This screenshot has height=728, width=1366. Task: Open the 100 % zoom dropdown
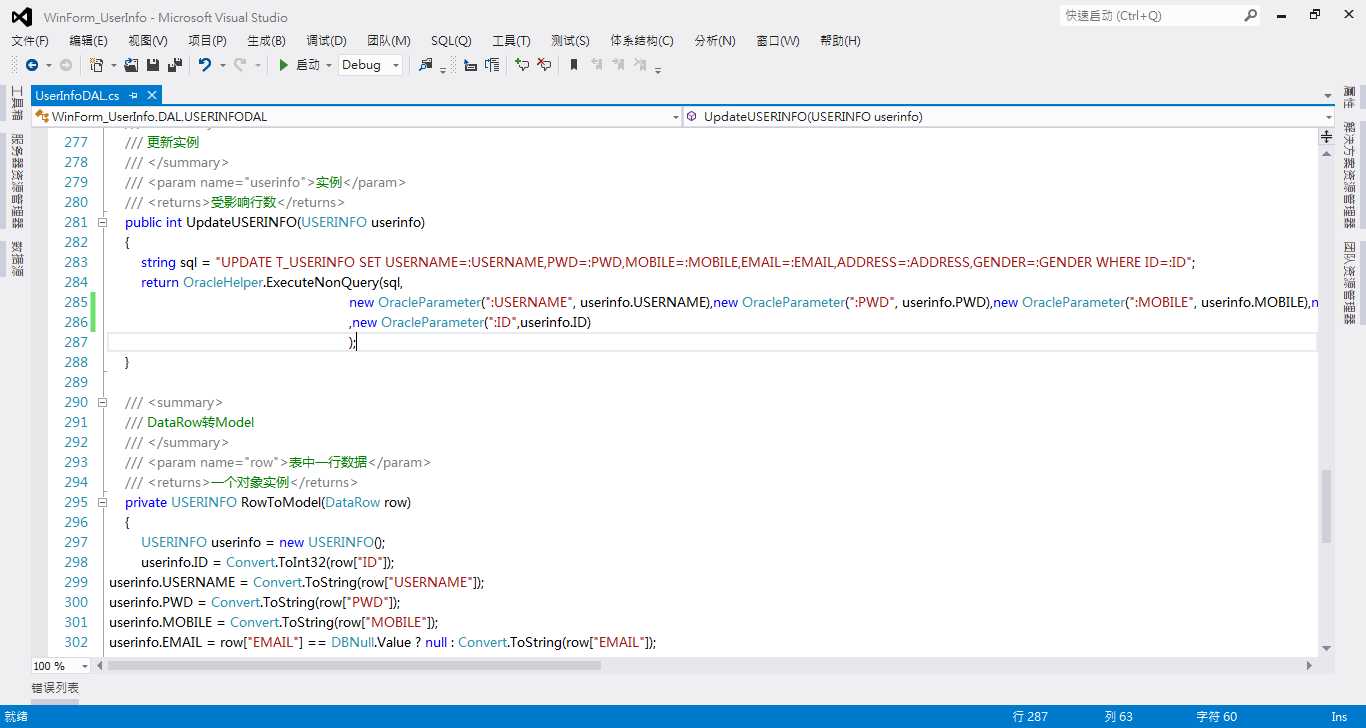[60, 666]
